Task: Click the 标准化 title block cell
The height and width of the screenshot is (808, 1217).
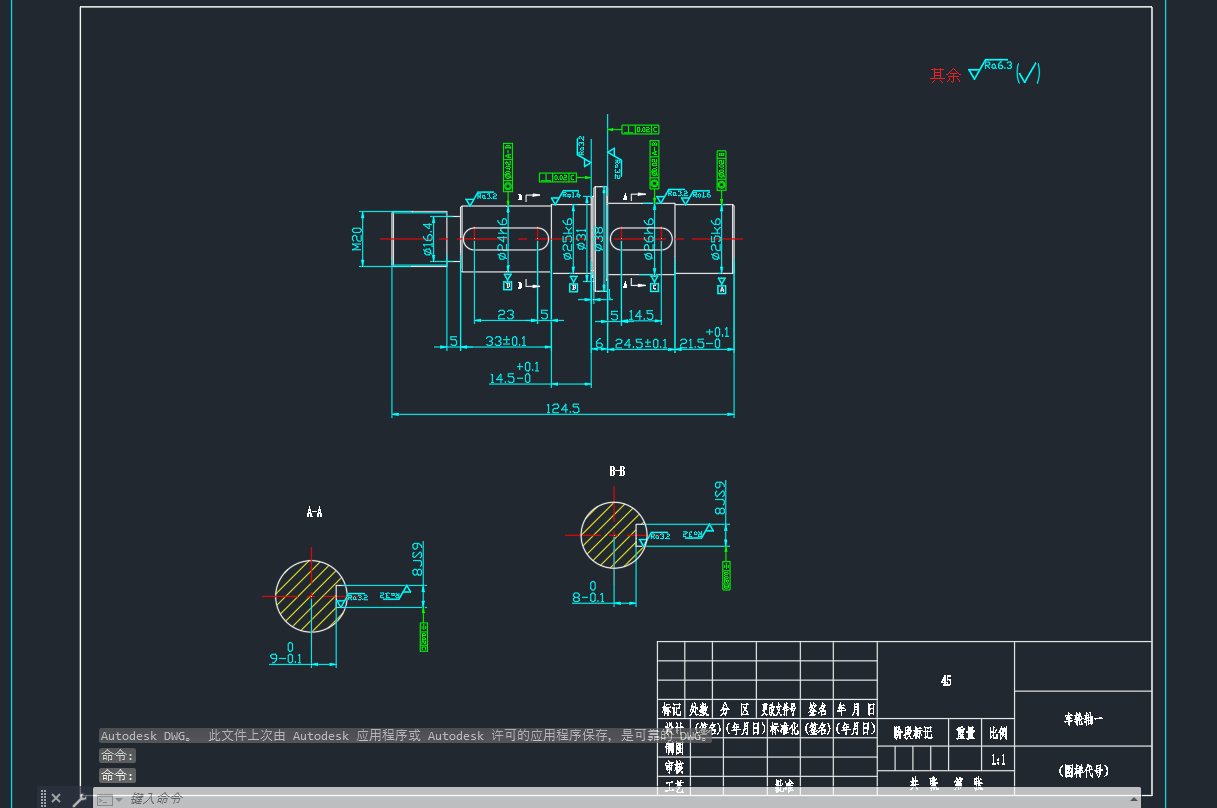Action: (785, 728)
